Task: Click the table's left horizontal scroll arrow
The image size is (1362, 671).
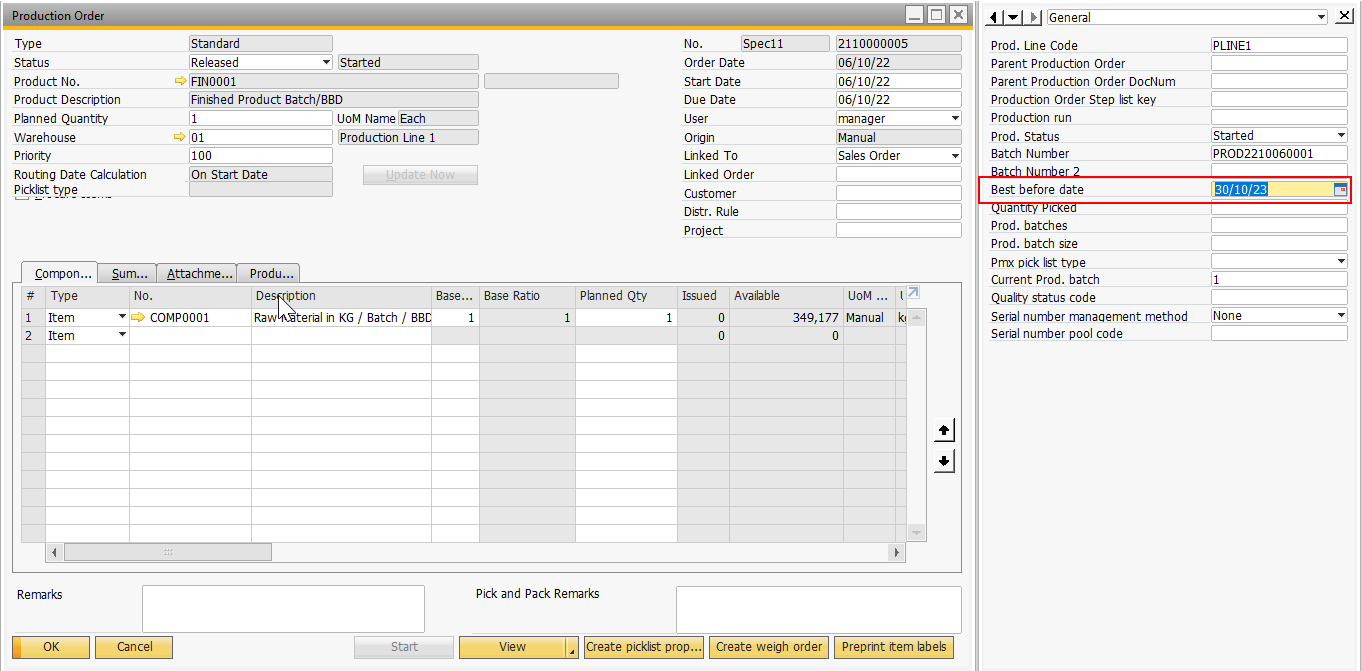Action: coord(55,552)
